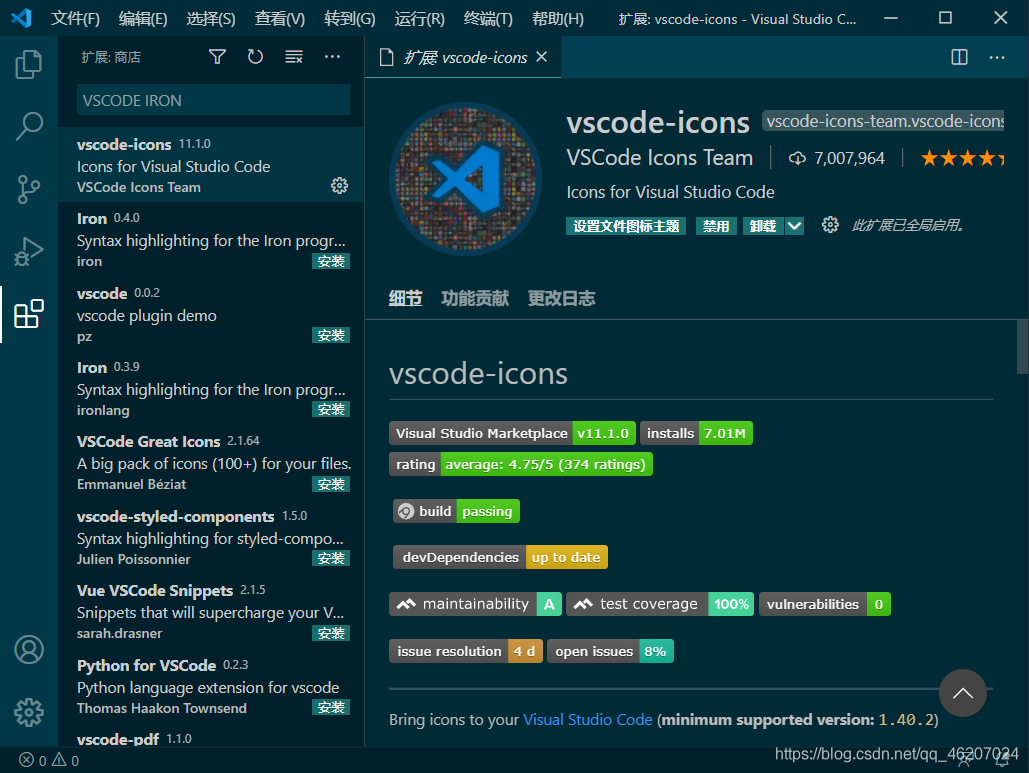This screenshot has width=1029, height=773.
Task: Click the 禁用 disable button
Action: click(x=716, y=226)
